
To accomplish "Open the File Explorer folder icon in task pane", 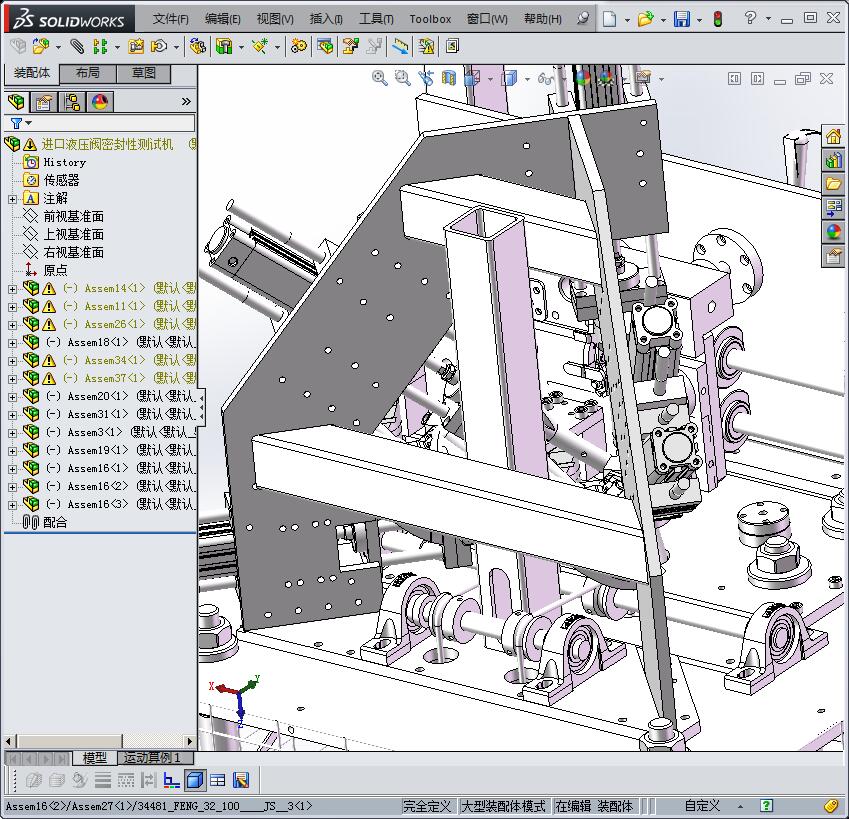I will click(x=833, y=184).
